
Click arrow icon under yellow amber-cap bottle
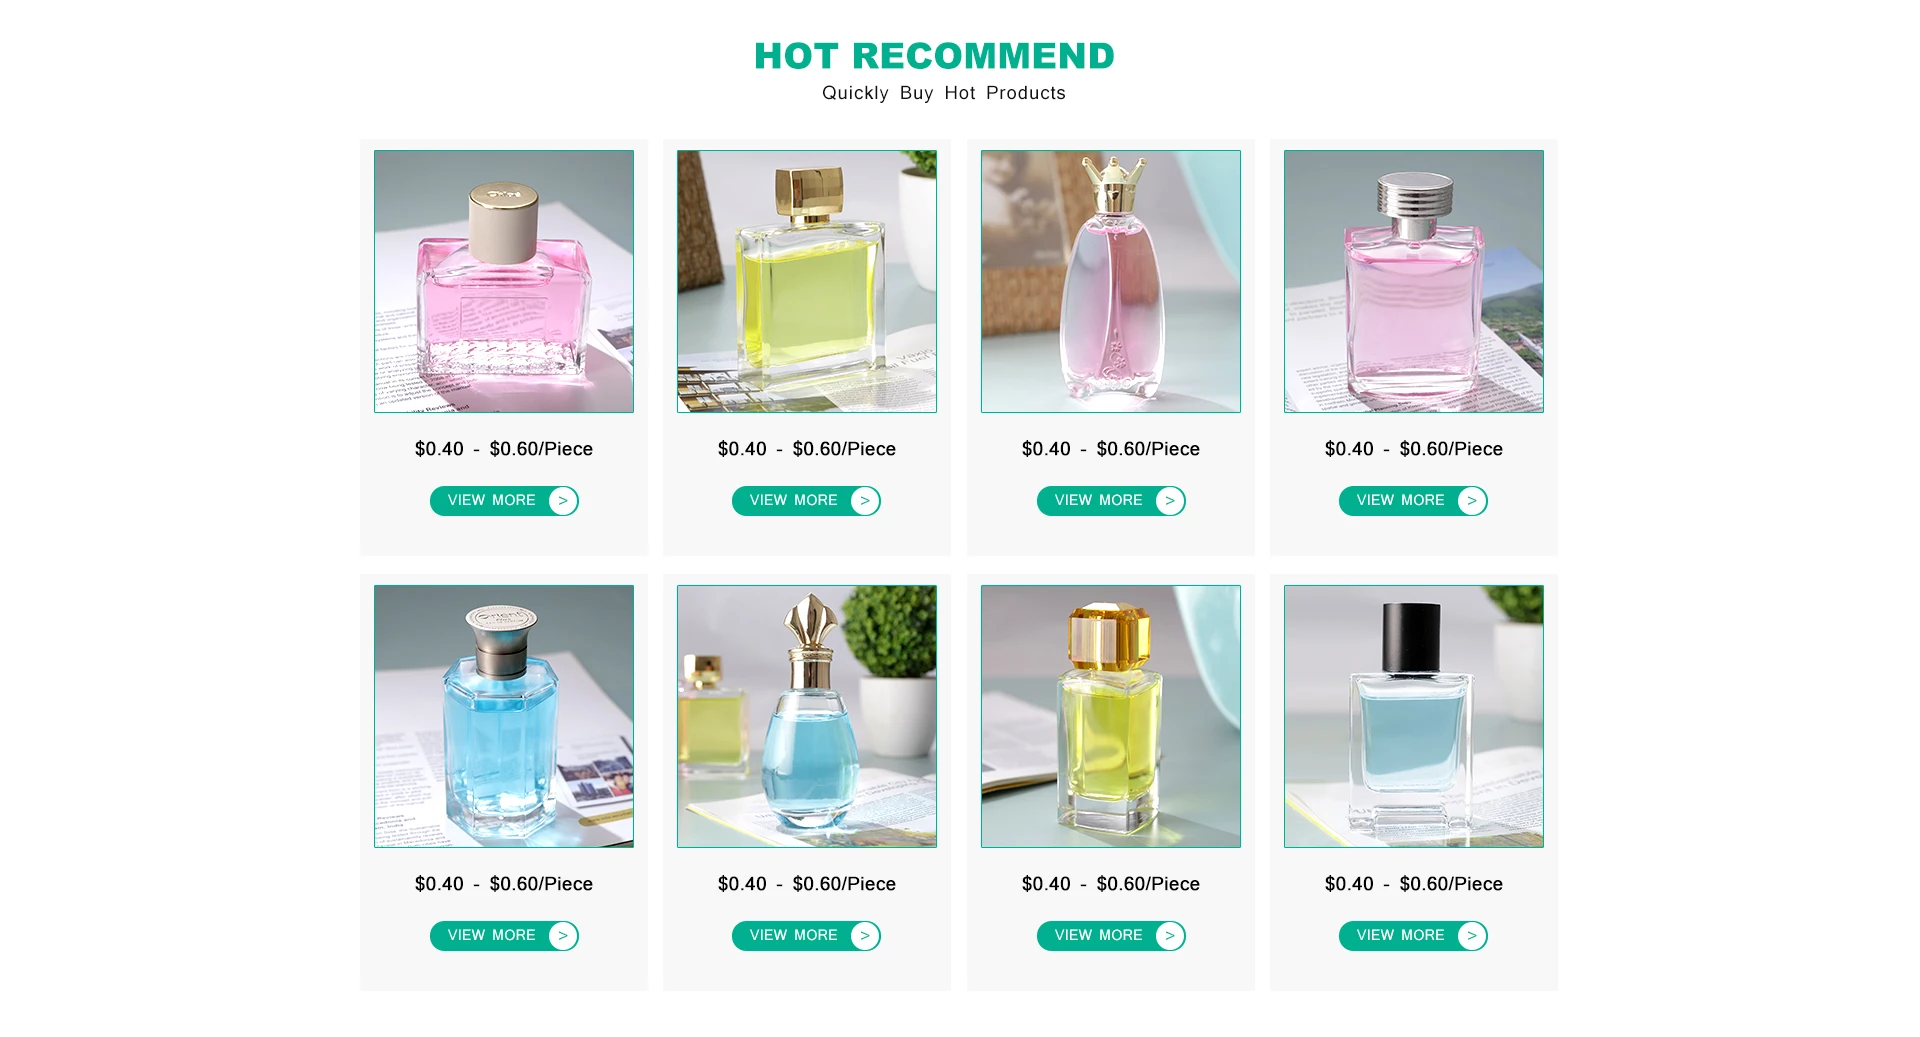[x=1170, y=936]
